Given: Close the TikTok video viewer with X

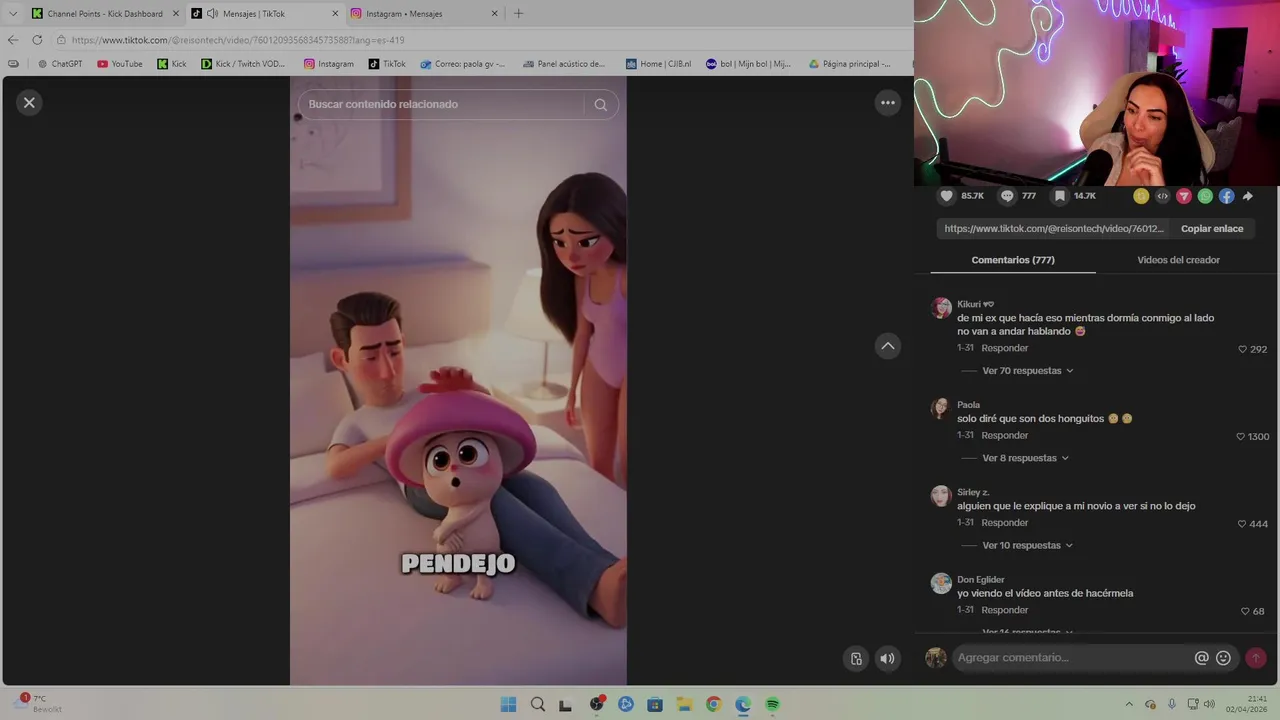Looking at the screenshot, I should tap(29, 102).
